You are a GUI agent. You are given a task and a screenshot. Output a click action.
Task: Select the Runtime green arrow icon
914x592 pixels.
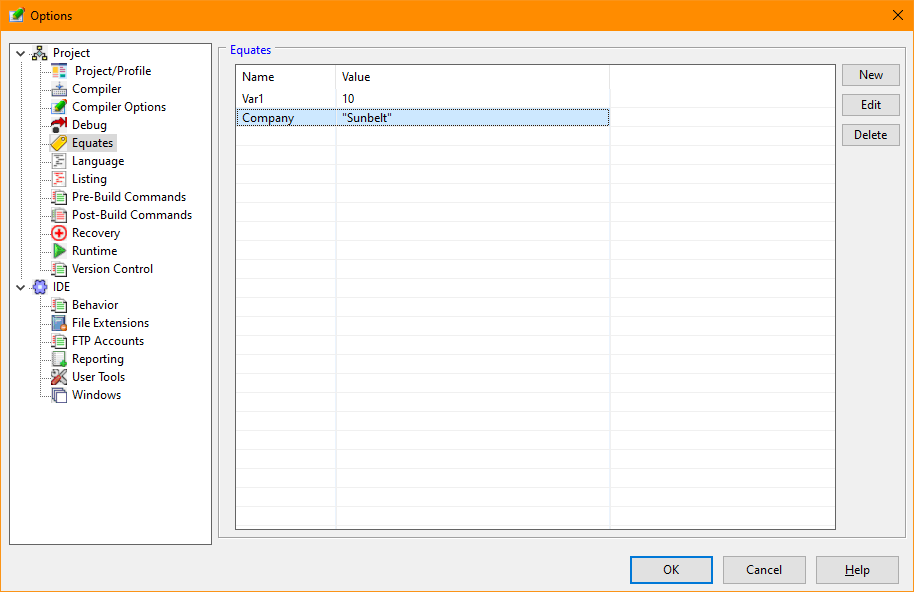point(59,251)
